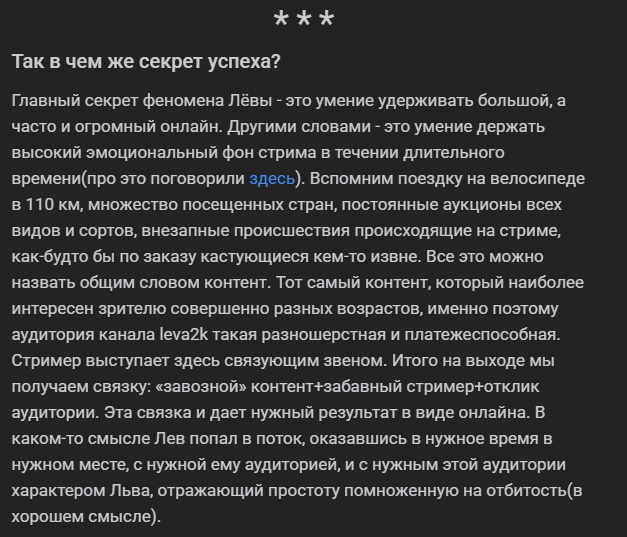The width and height of the screenshot is (627, 537).
Task: Click the word «отбитость» near the end
Action: [527, 491]
